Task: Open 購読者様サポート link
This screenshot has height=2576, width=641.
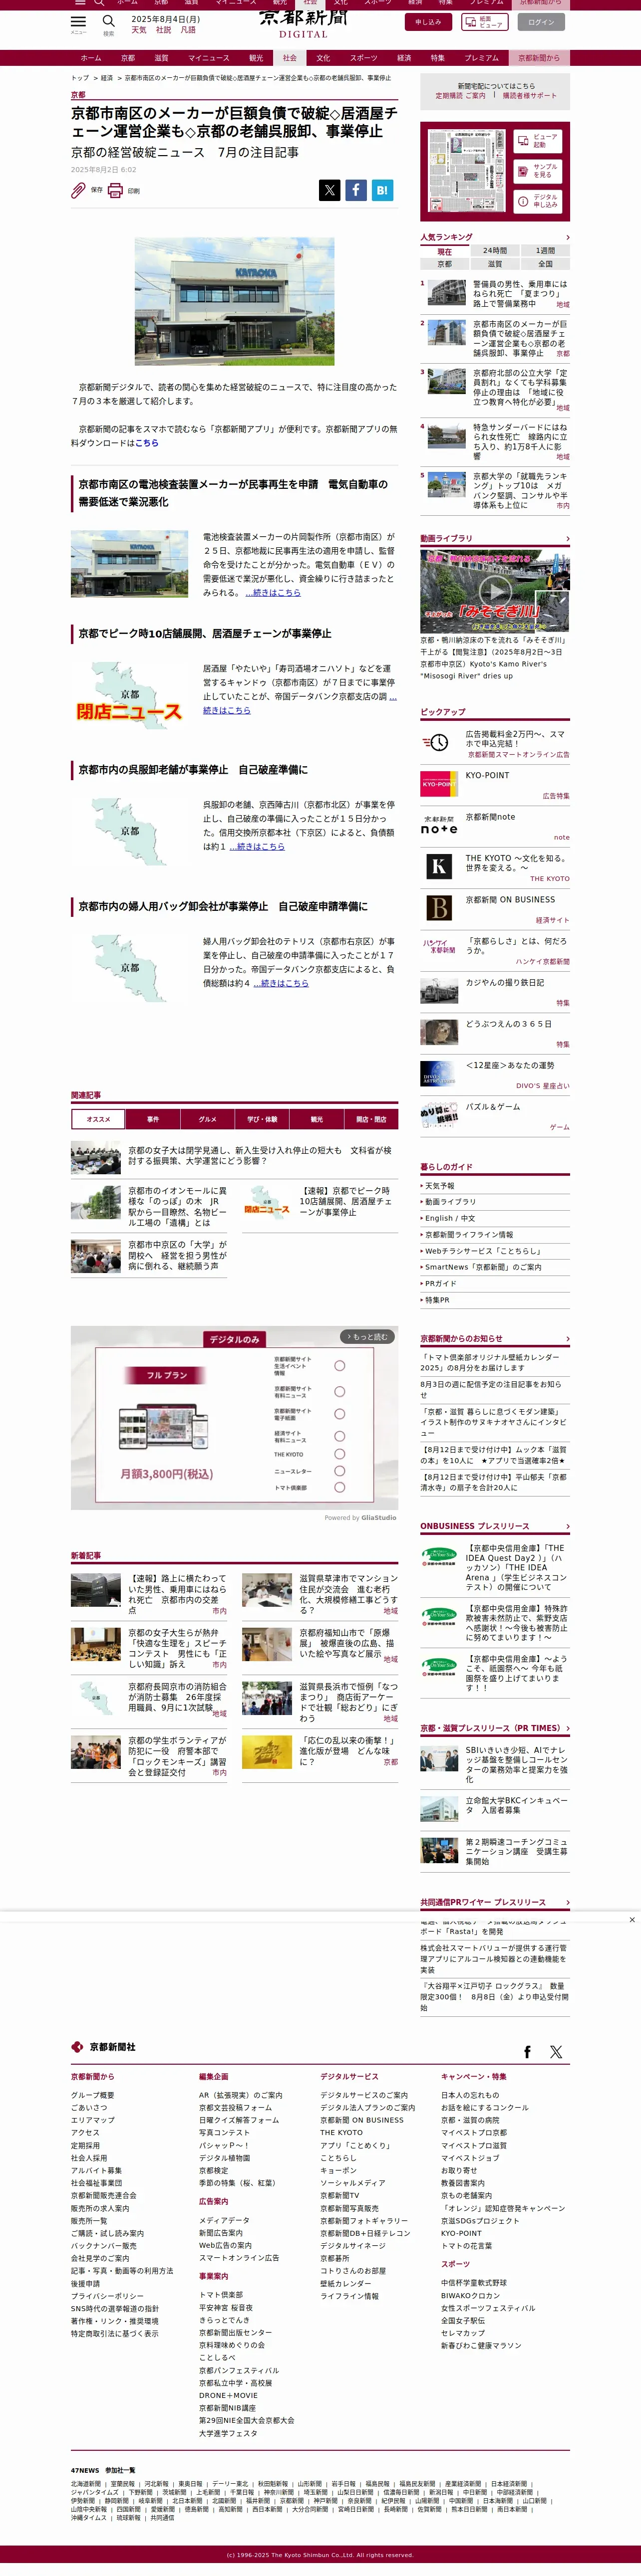Action: click(x=530, y=96)
